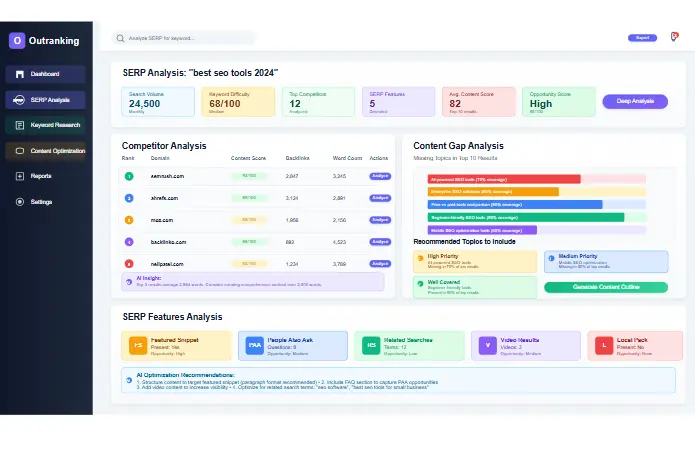The height and width of the screenshot is (454, 695).
Task: Click the Export button in the header
Action: [x=642, y=38]
